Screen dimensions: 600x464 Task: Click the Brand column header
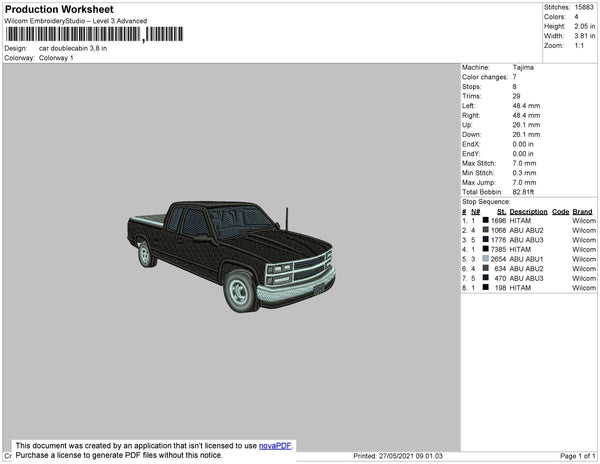pos(582,212)
